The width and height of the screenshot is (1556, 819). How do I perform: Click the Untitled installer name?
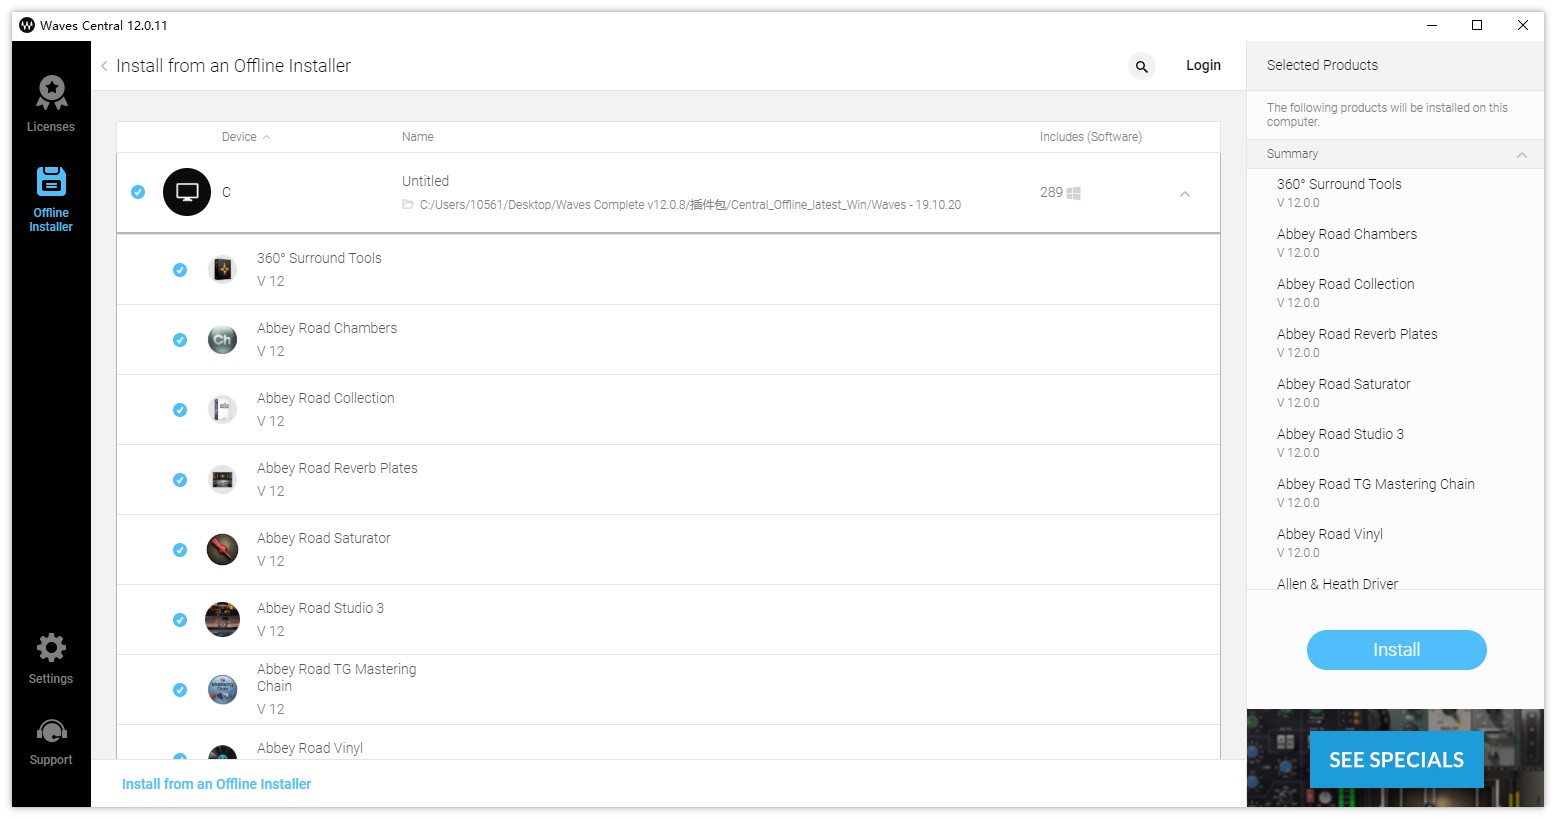(x=425, y=181)
